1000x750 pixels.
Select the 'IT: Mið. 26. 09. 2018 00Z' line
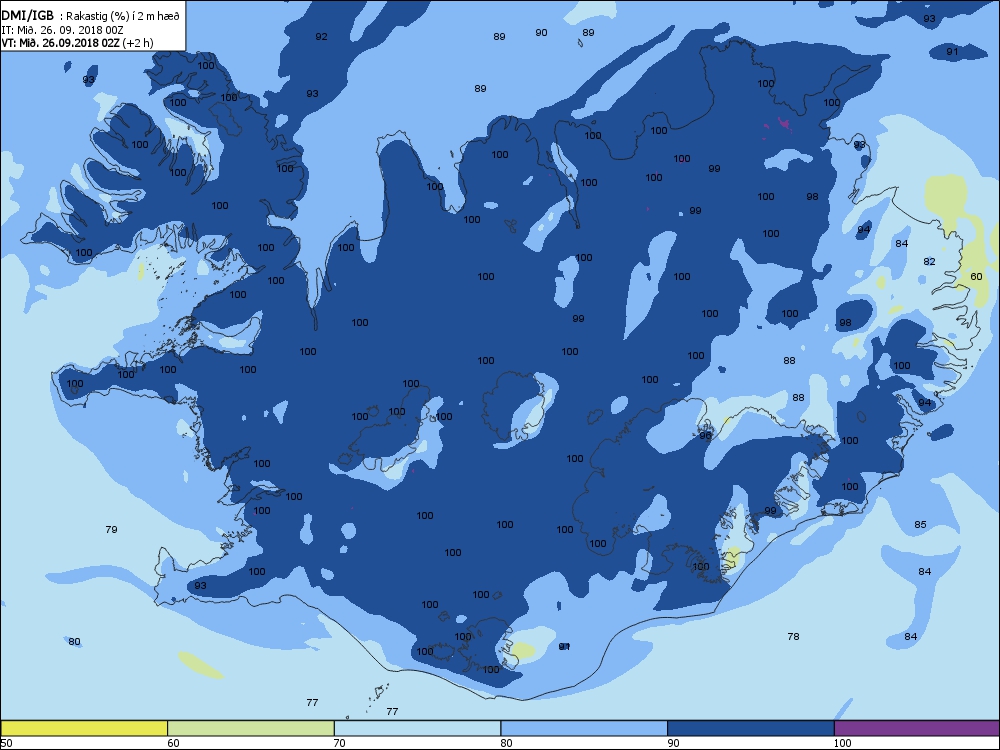coord(62,30)
